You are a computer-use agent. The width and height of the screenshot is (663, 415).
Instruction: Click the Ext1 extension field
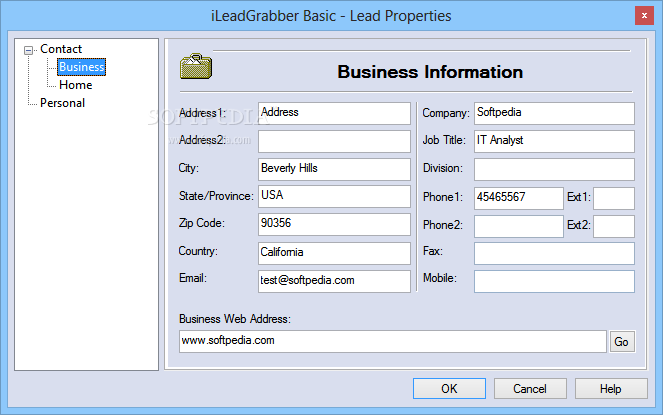tap(614, 198)
